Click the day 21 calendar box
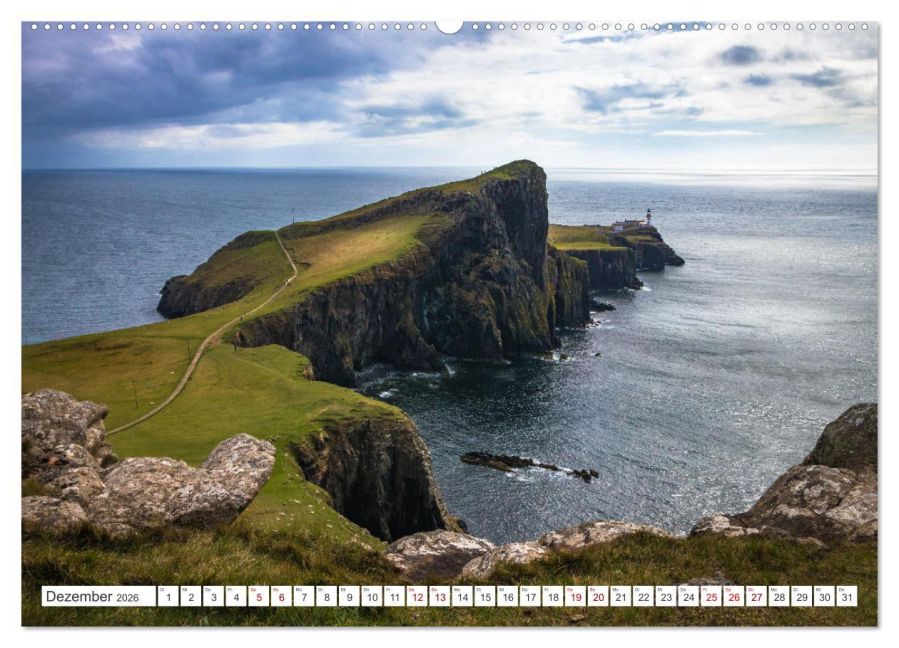Viewport: 899px width, 648px height. pos(621,596)
